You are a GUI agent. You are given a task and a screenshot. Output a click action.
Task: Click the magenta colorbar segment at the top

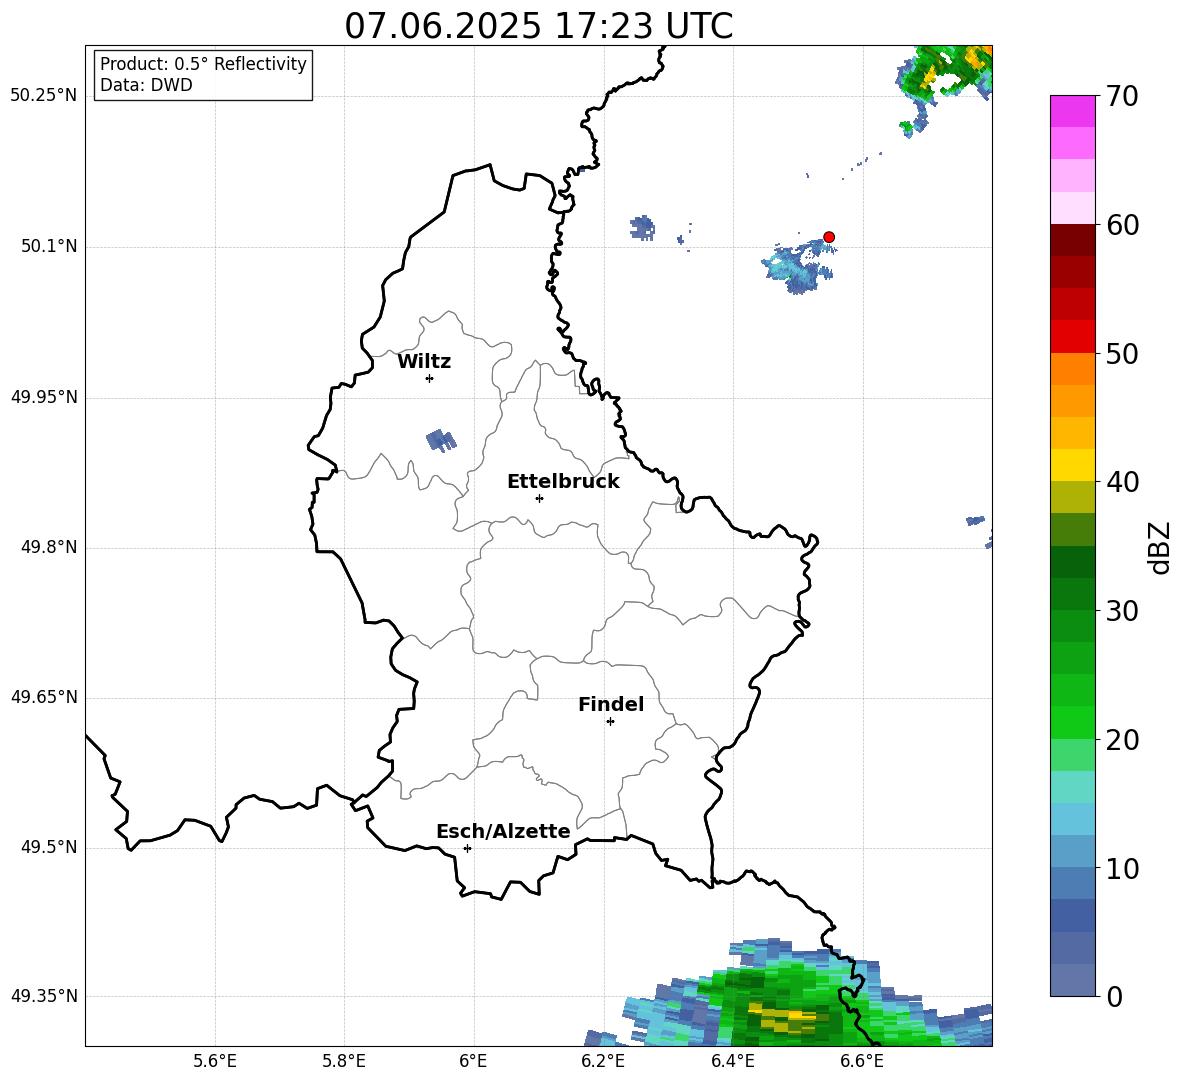point(1073,111)
